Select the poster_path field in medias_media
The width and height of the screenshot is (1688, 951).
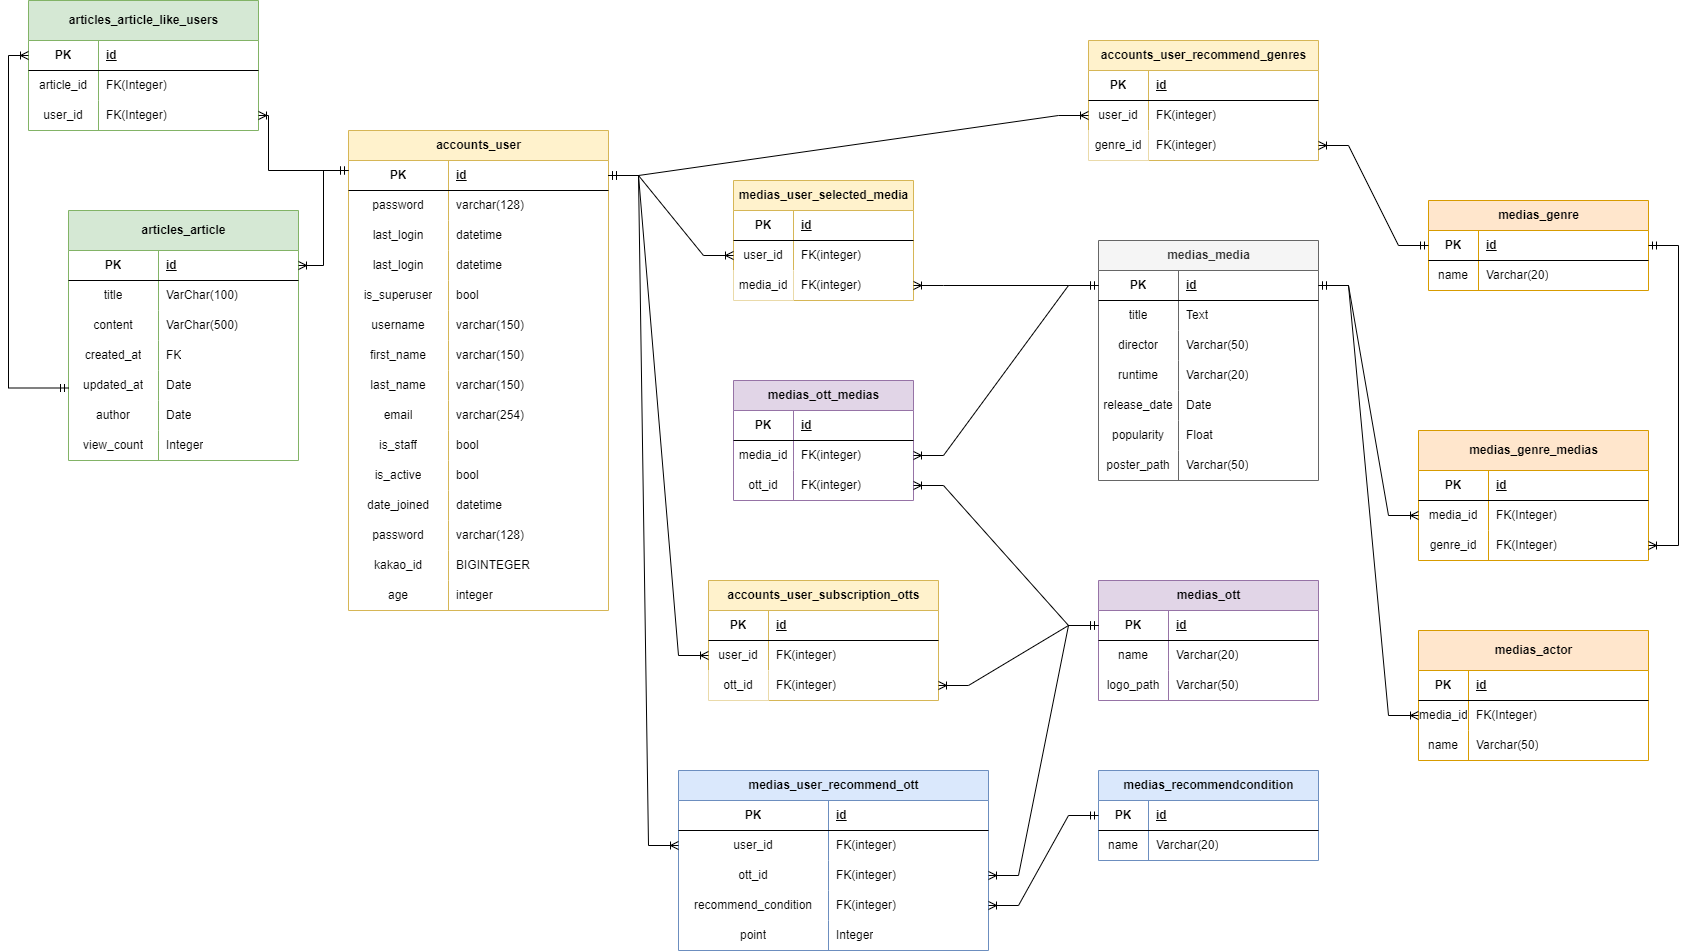(x=1138, y=465)
